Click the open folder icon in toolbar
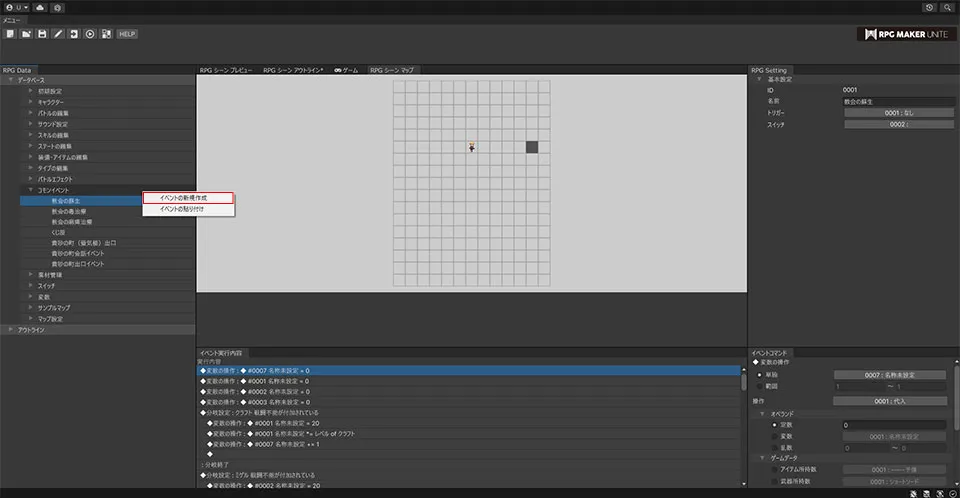 coord(25,34)
